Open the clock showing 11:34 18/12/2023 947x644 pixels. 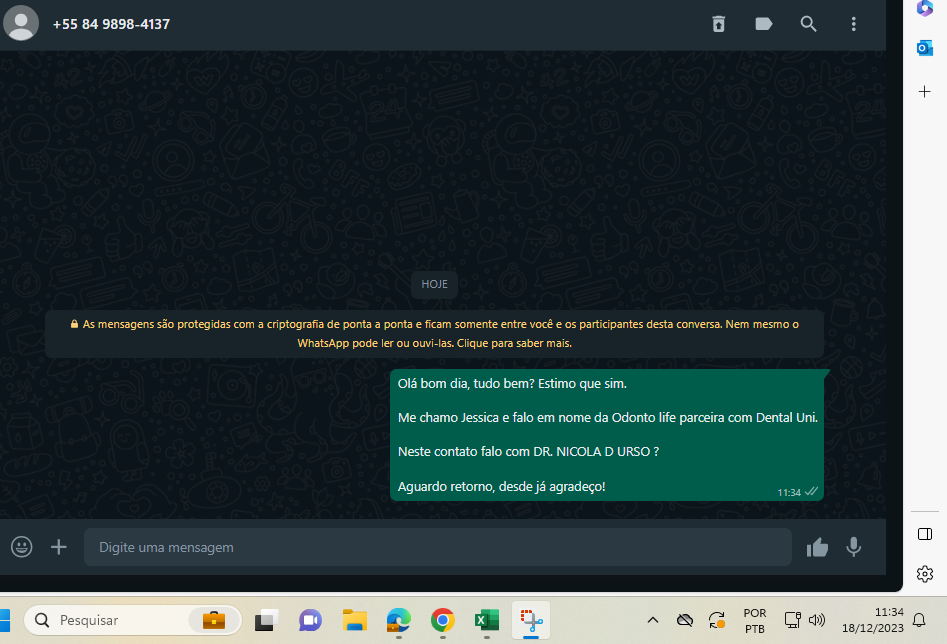click(x=873, y=620)
